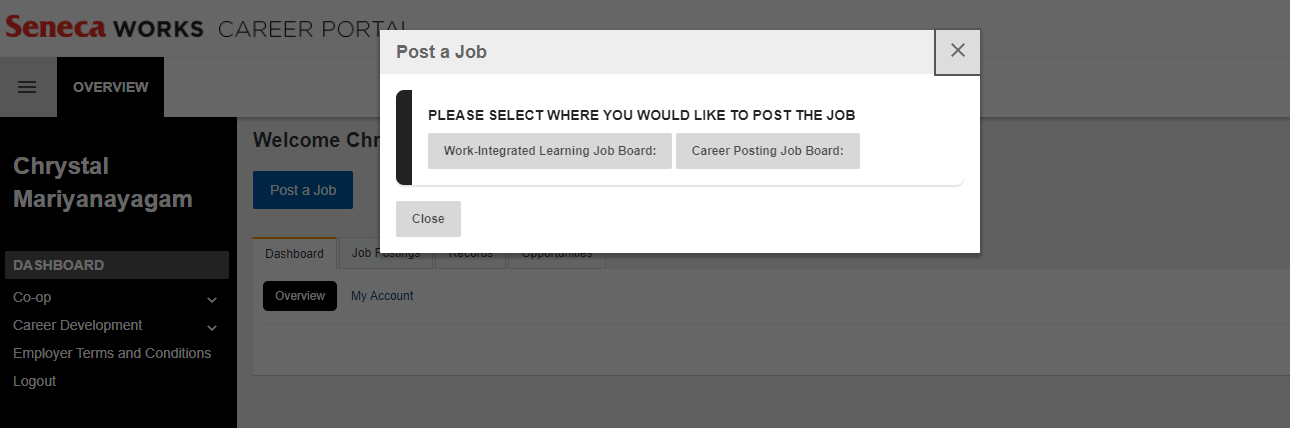This screenshot has height=428, width=1290.
Task: Open DASHBOARD in the sidebar
Action: pos(59,265)
